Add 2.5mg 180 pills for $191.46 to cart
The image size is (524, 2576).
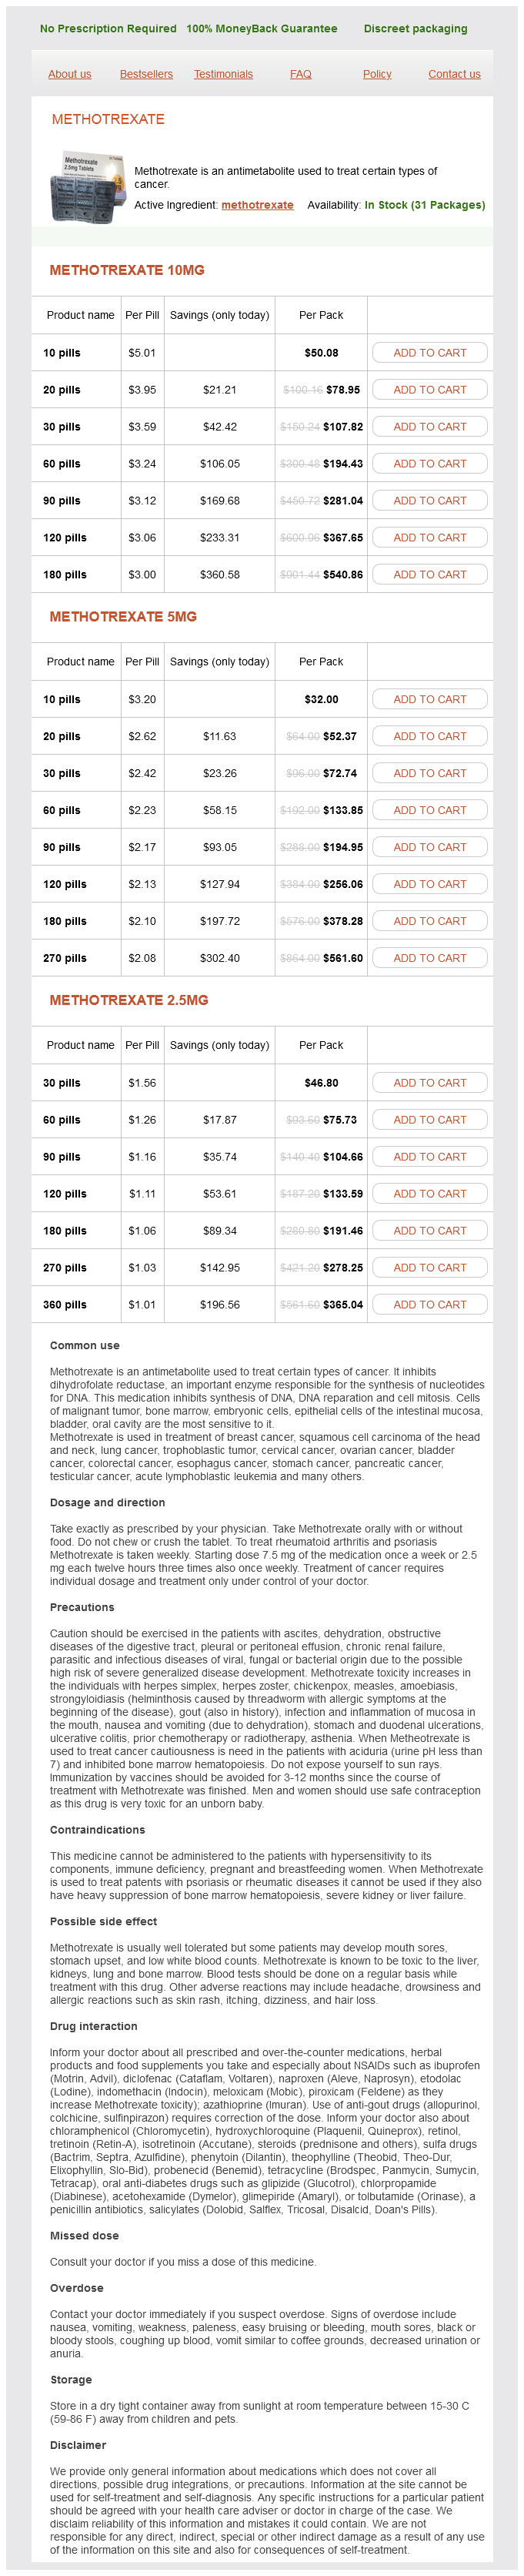(429, 1231)
